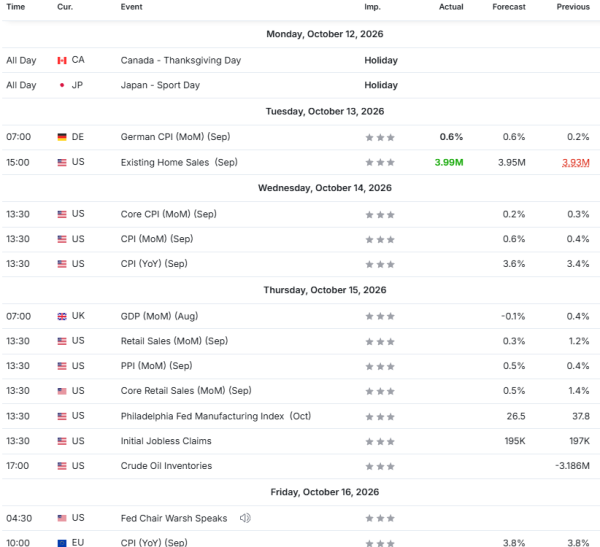Screen dimensions: 600x547
Task: Click importance stars for Fed Chair Warsh Speaks
Action: 380,518
